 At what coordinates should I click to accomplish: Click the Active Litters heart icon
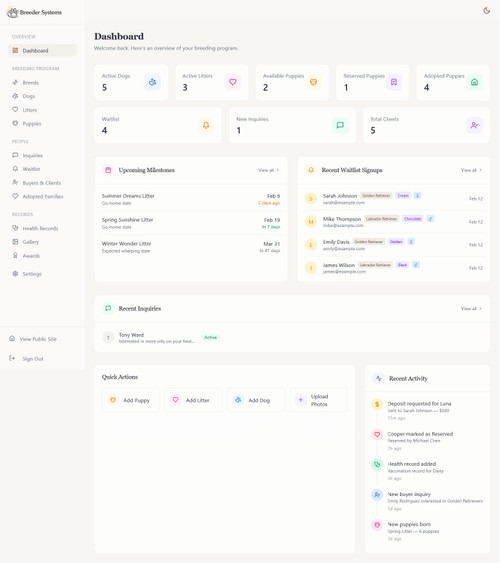pos(233,82)
